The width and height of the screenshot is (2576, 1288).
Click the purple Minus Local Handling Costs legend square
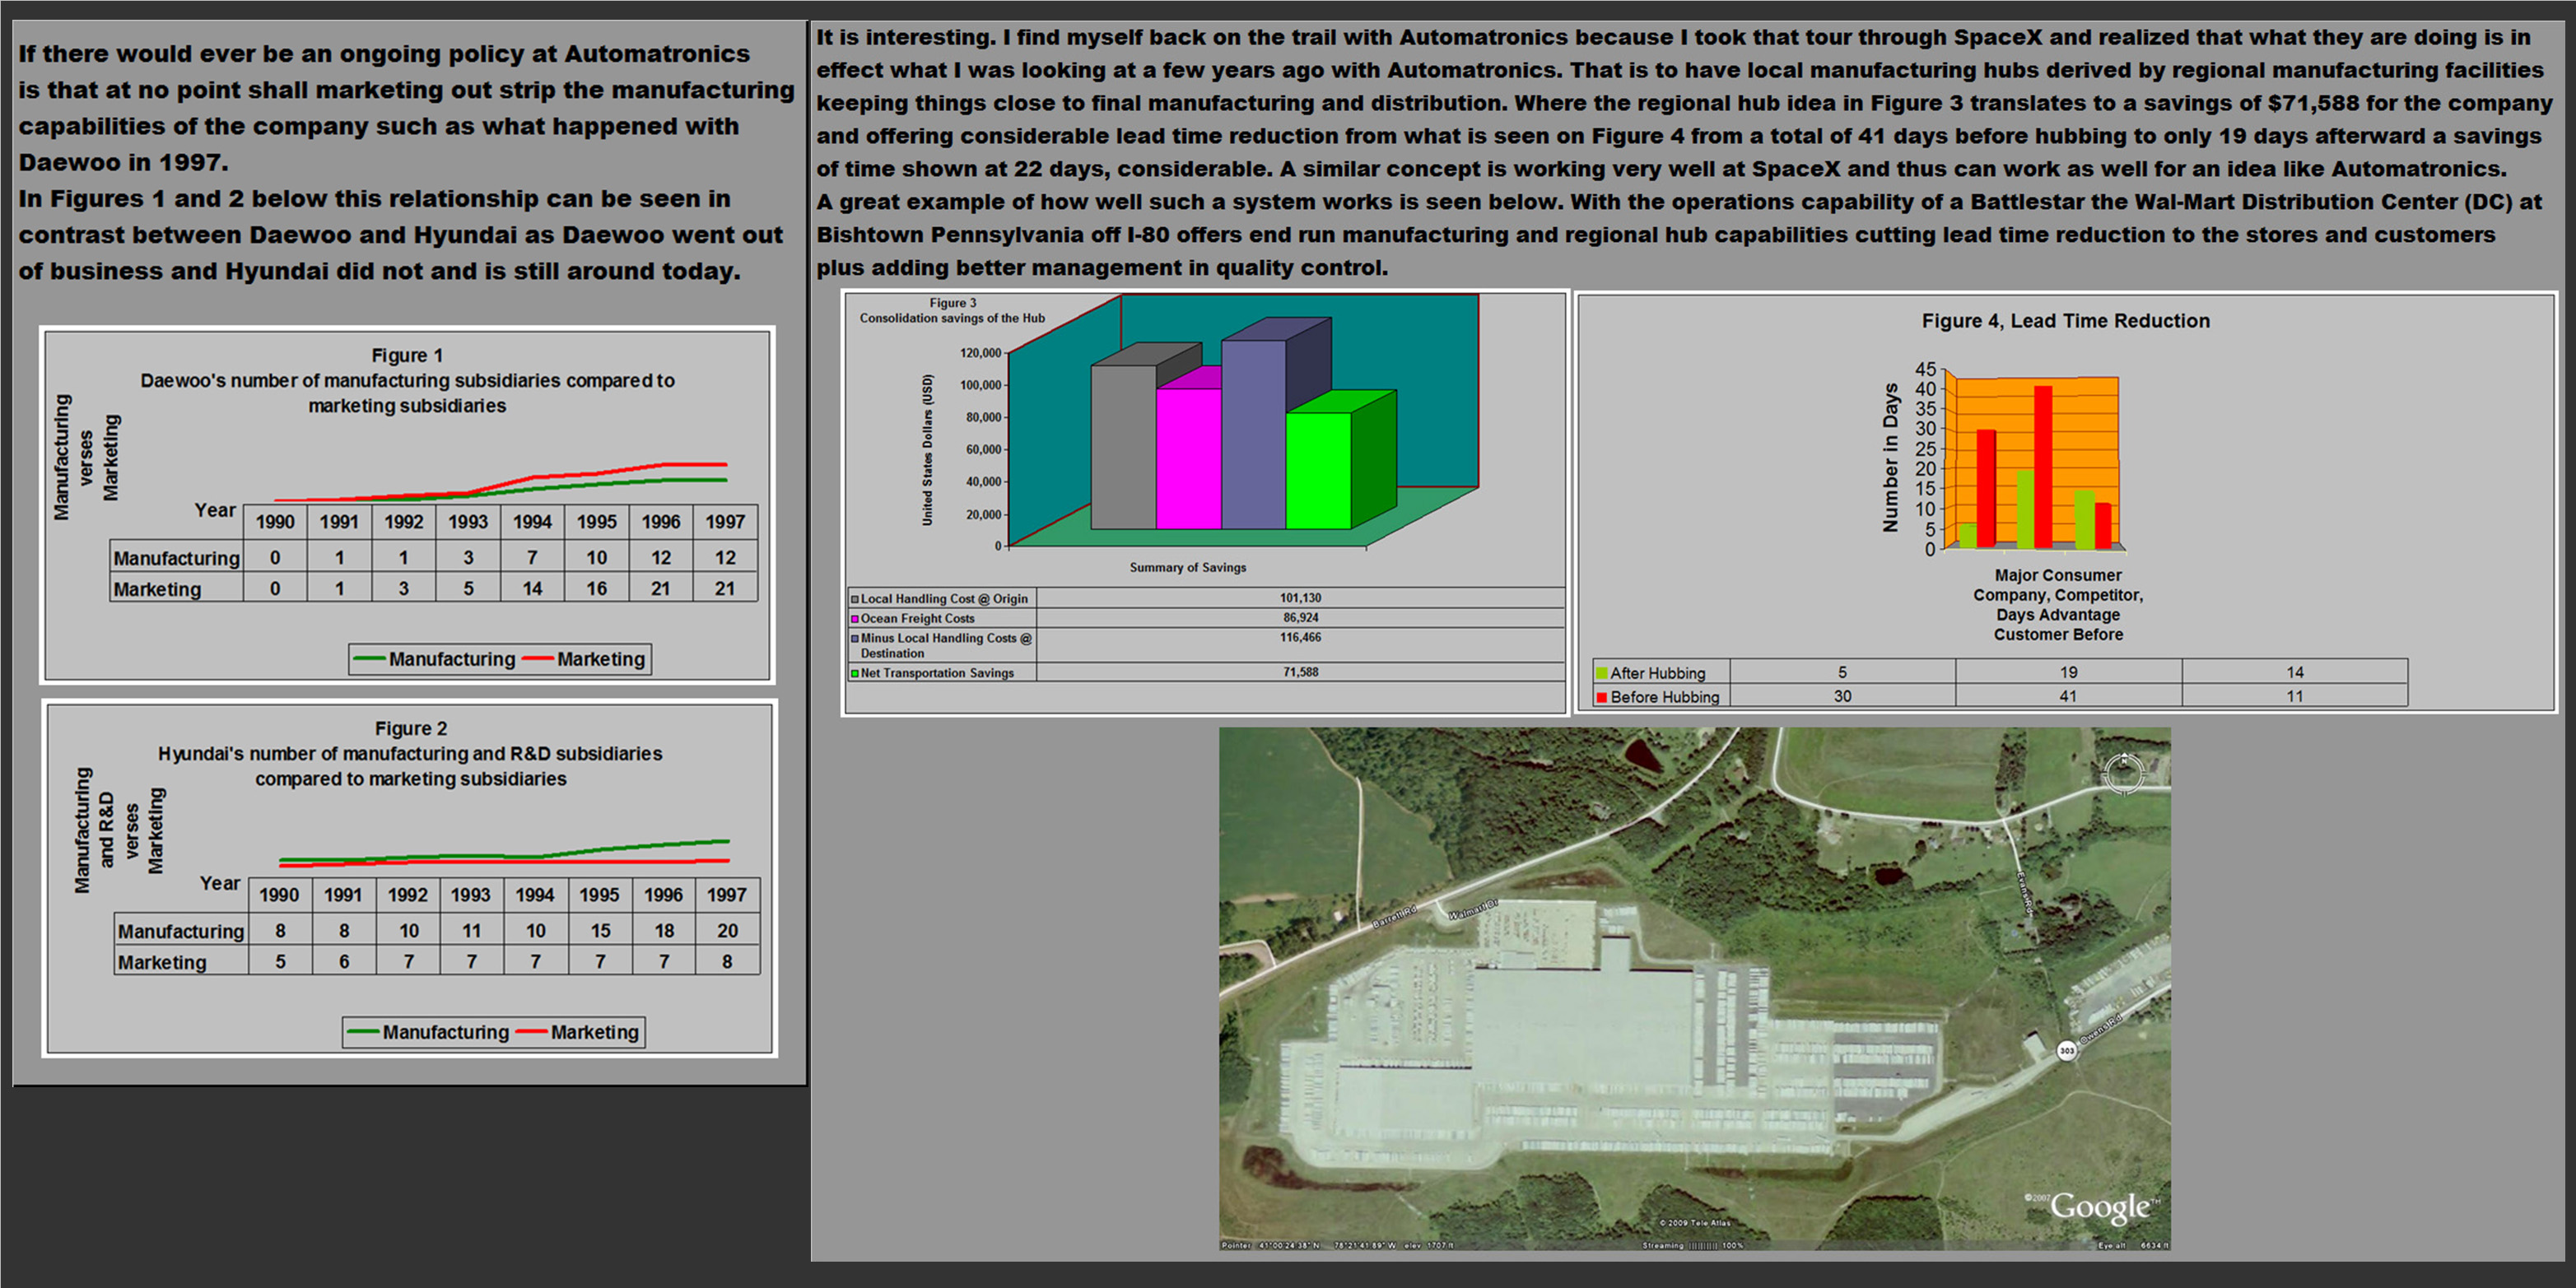[855, 638]
